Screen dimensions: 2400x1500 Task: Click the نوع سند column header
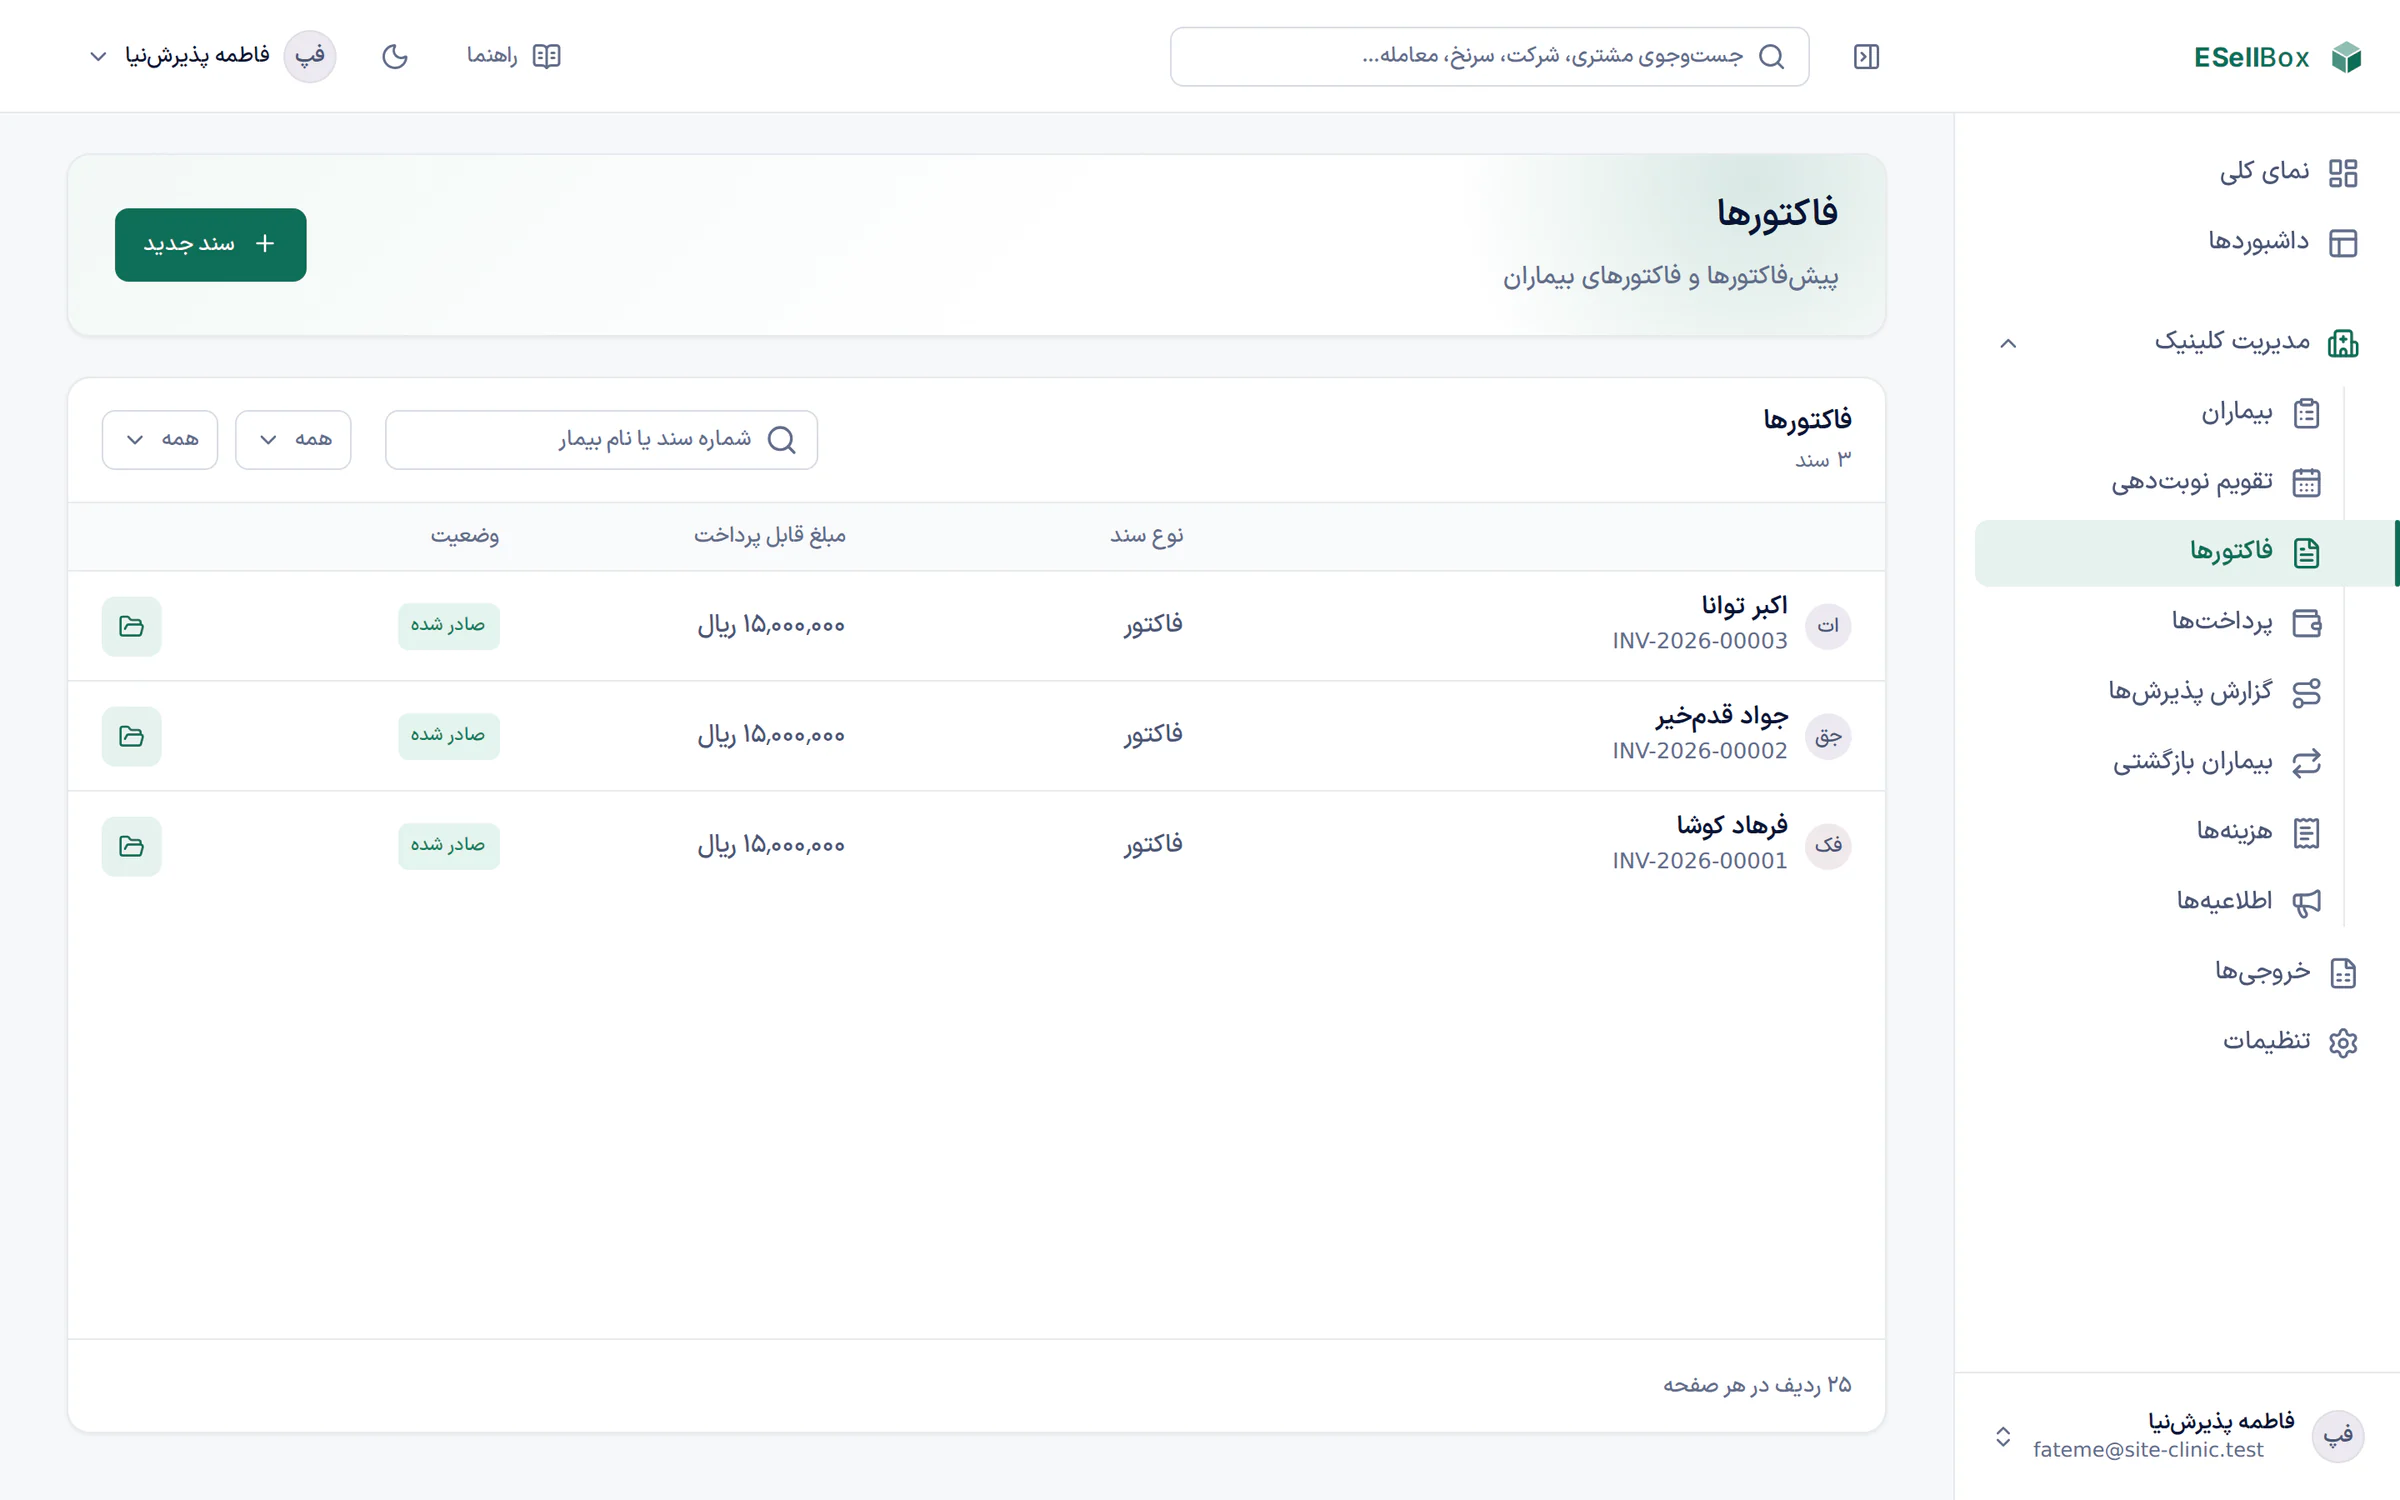(1146, 536)
